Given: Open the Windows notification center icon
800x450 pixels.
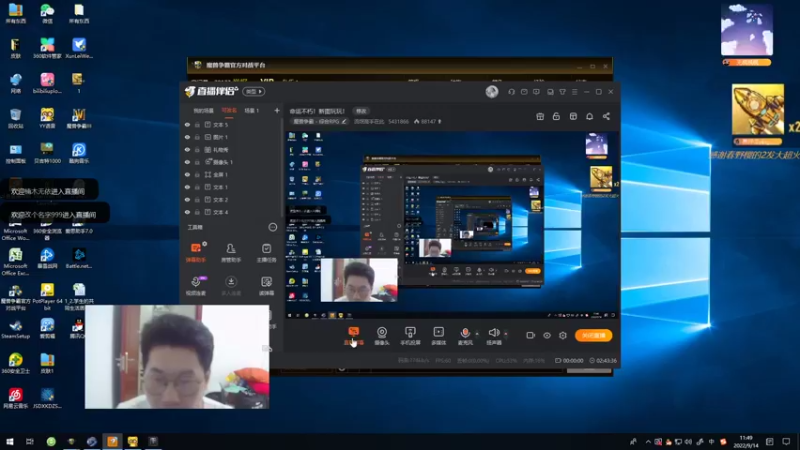Looking at the screenshot, I should pyautogui.click(x=786, y=442).
